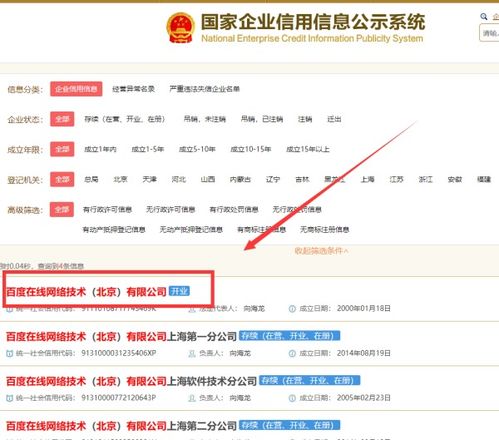Click person icon in 上海软件技术分公司 row
499x440 pixels.
coord(192,398)
